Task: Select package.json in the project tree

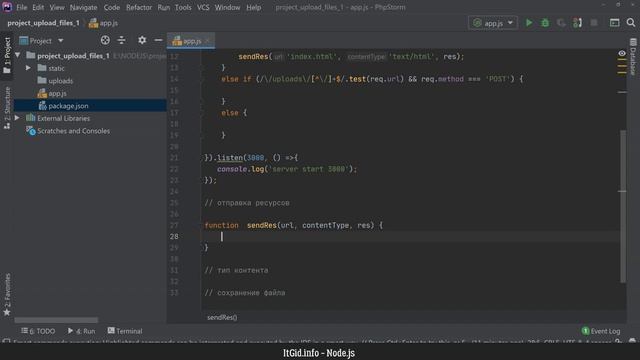Action: coord(68,106)
